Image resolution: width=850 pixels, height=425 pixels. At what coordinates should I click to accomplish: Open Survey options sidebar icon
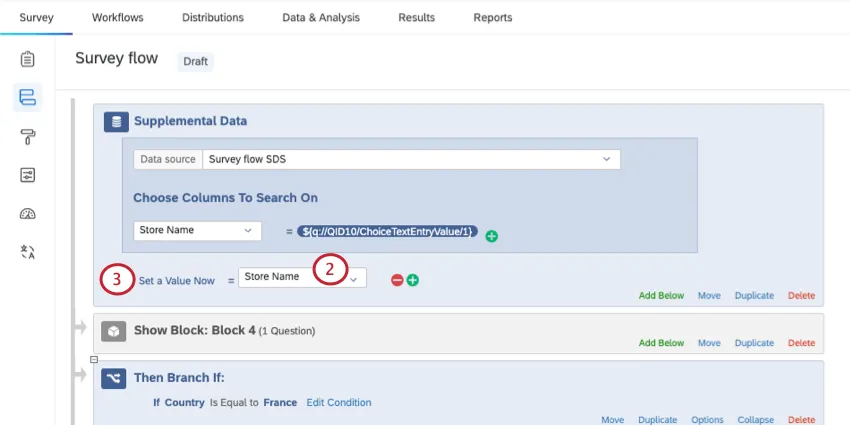point(27,175)
